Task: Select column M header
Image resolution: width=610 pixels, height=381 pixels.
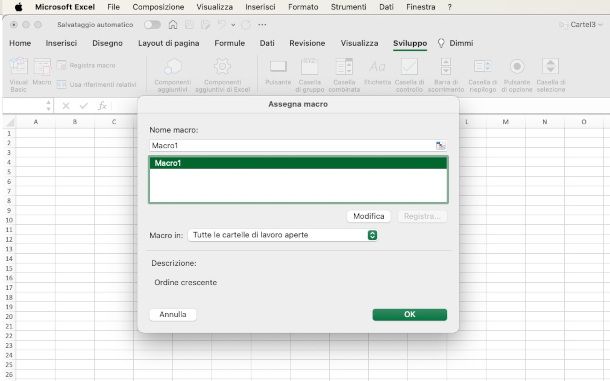Action: (x=506, y=122)
